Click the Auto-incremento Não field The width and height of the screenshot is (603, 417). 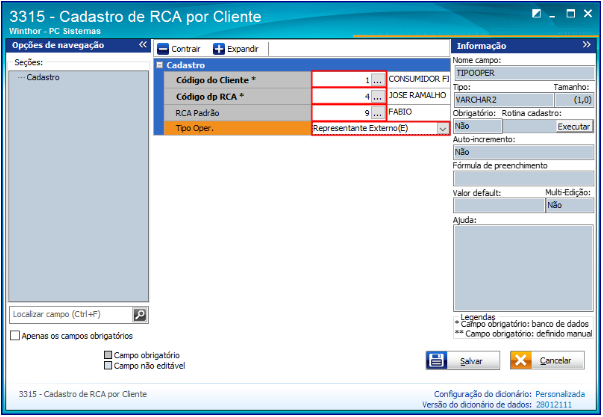(524, 152)
